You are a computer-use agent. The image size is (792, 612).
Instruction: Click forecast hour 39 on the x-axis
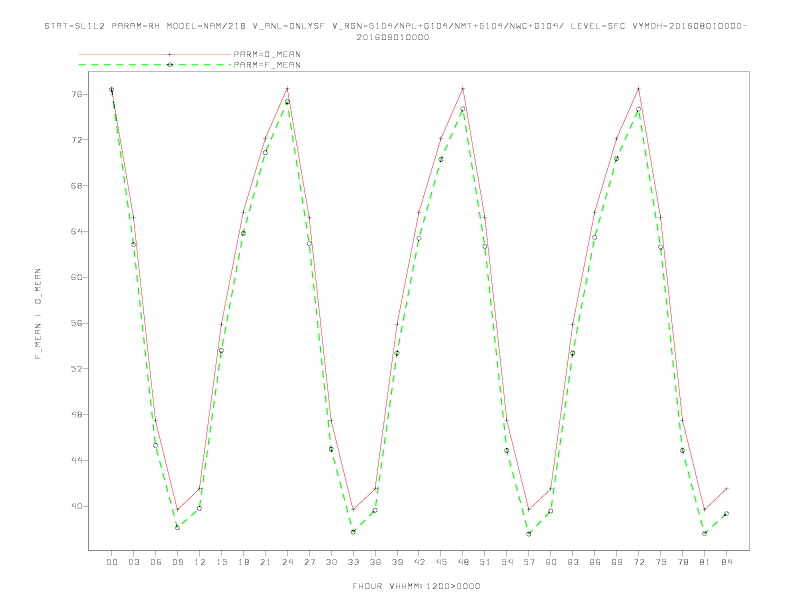(397, 562)
